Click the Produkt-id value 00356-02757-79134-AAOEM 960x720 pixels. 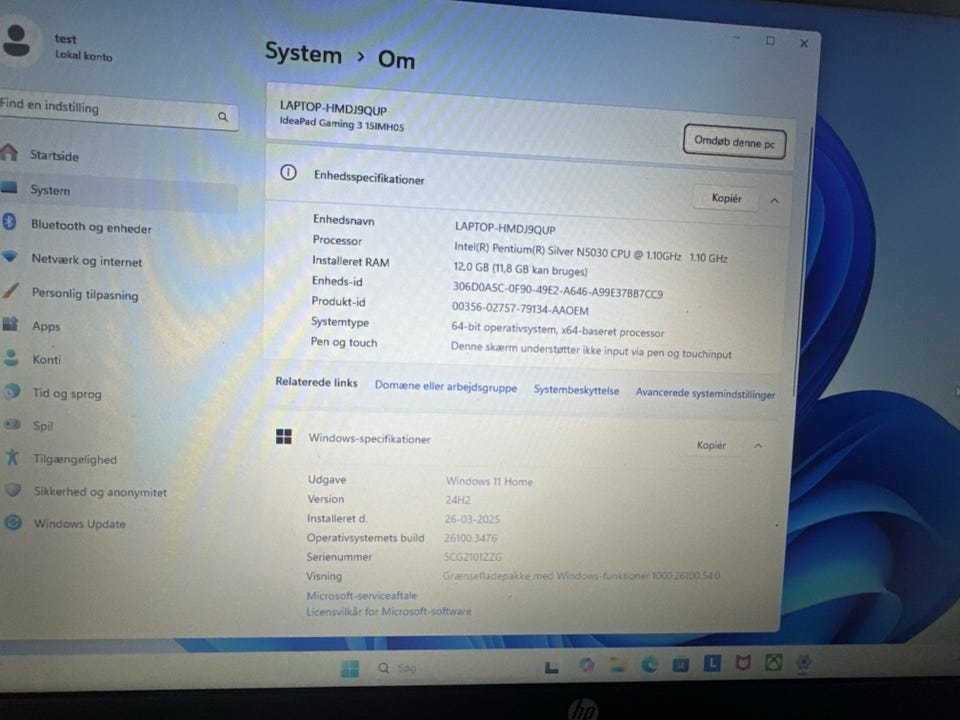coord(520,309)
